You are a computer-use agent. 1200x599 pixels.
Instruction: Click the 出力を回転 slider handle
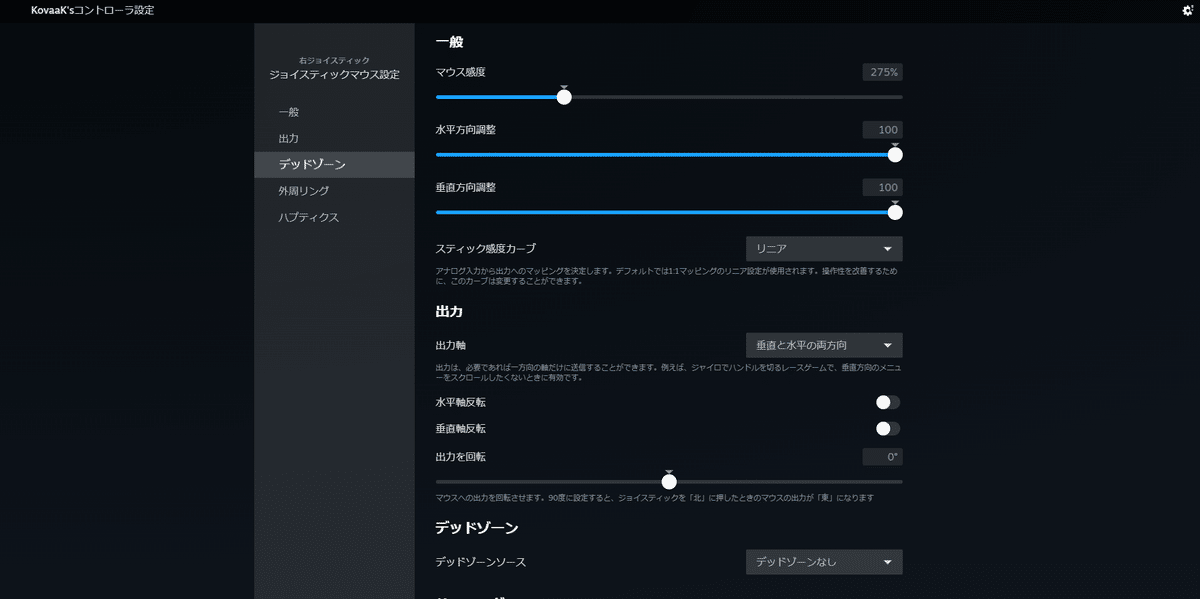tap(668, 480)
